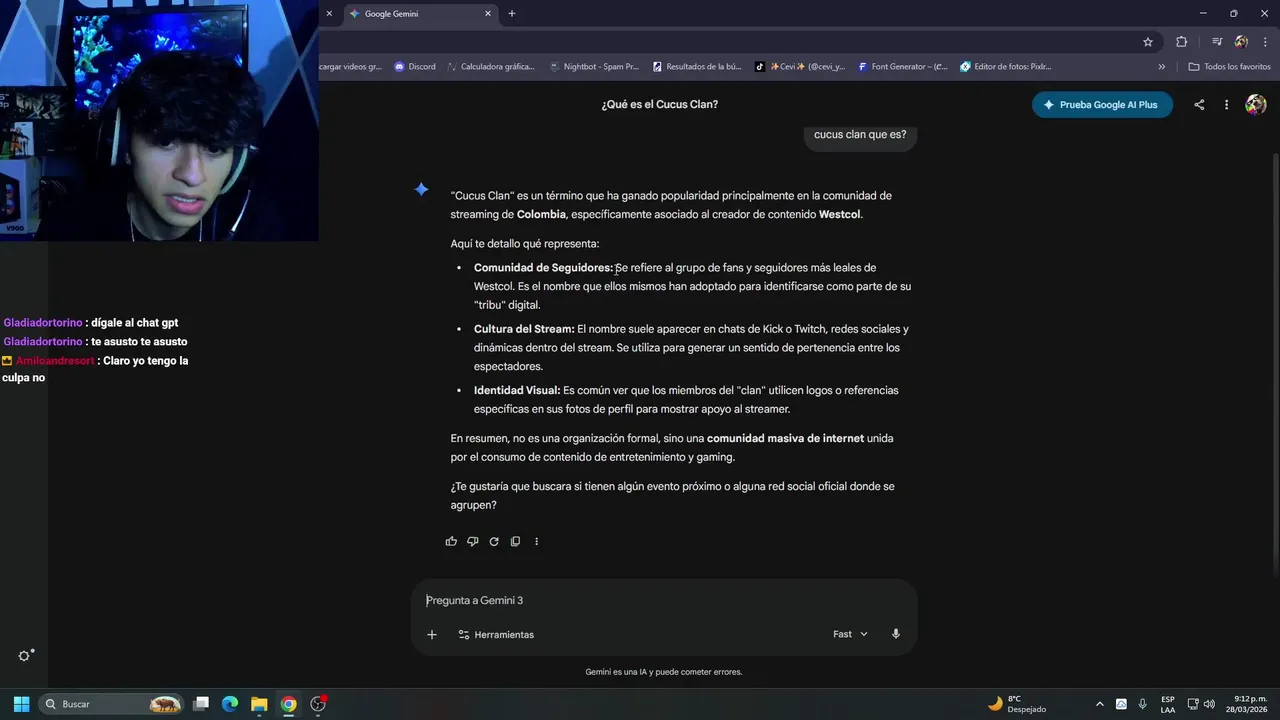Open the Todos los favoritos folder
The image size is (1280, 720).
tap(1230, 67)
